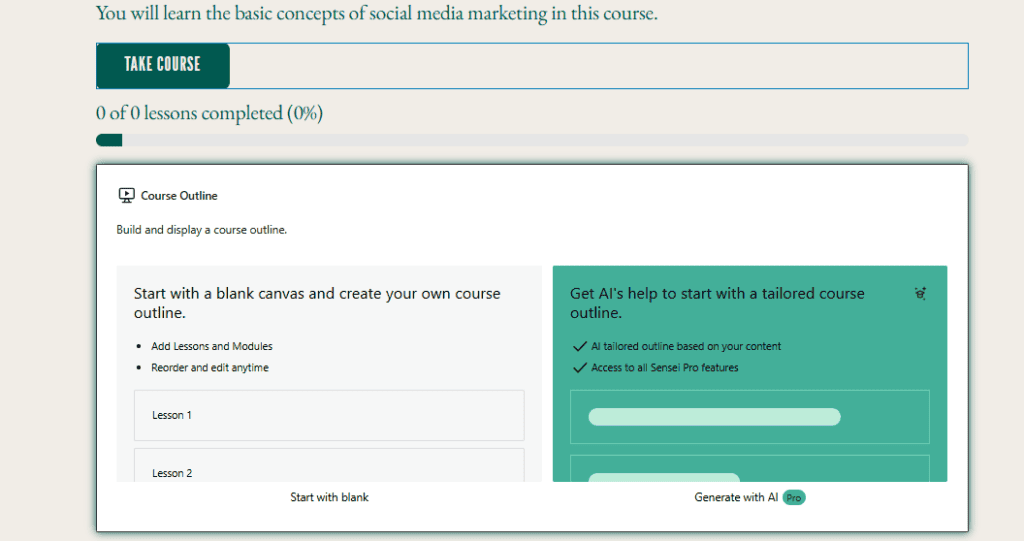
Task: Click first placeholder bar in AI card
Action: coord(714,417)
